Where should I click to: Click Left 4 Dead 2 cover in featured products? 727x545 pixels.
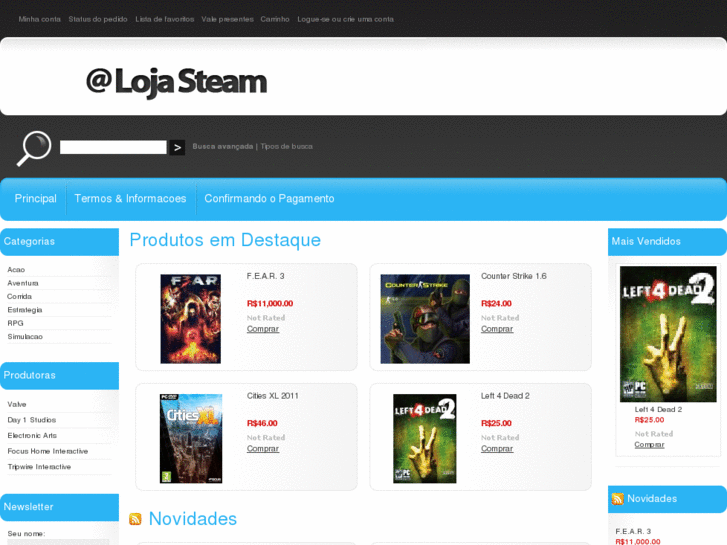click(x=425, y=438)
